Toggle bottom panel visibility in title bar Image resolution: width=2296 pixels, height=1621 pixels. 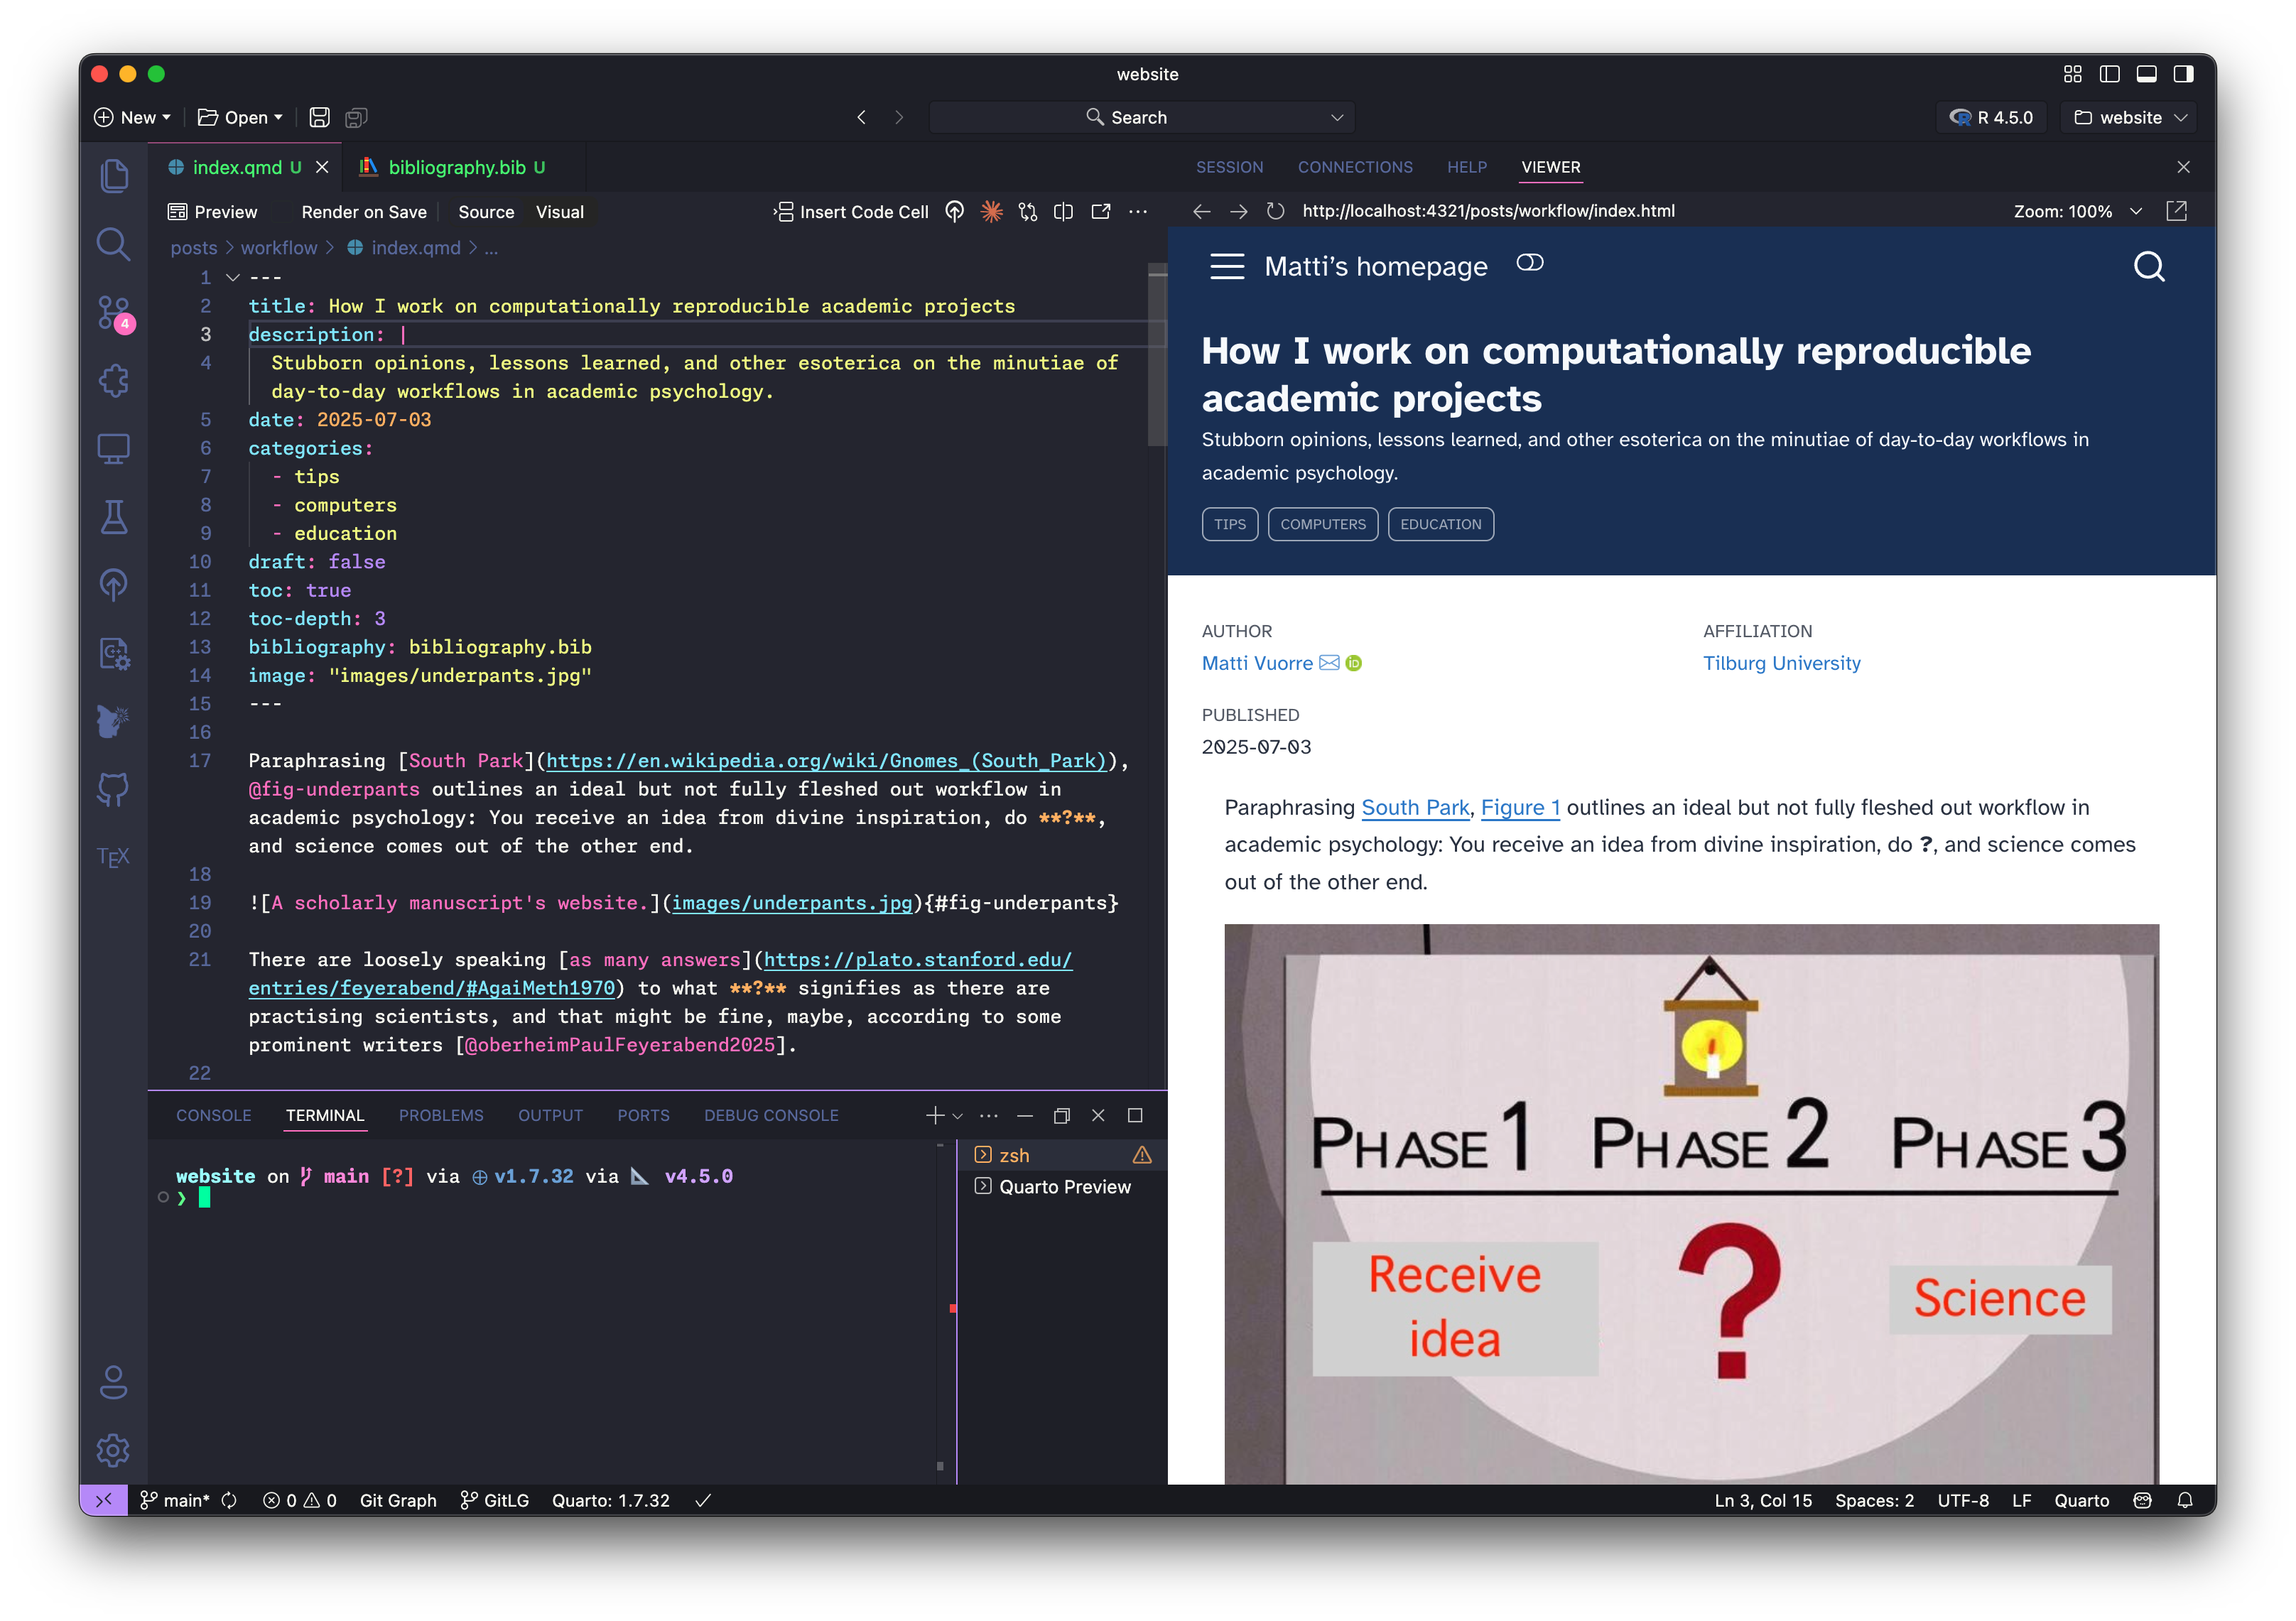click(2146, 74)
